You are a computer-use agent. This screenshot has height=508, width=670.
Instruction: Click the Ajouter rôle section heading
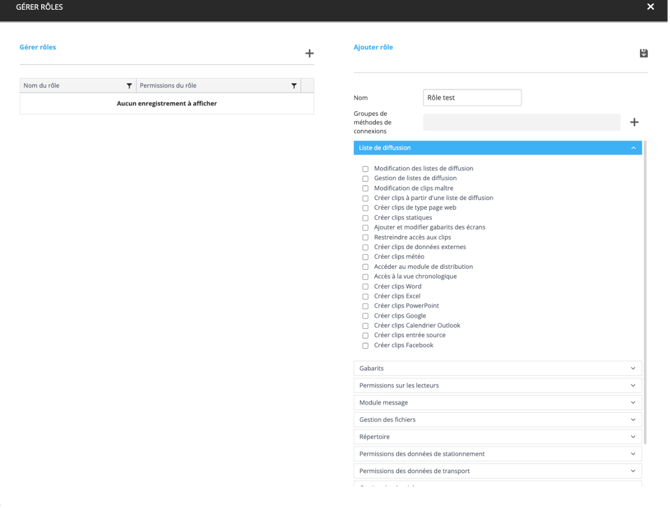tap(373, 47)
